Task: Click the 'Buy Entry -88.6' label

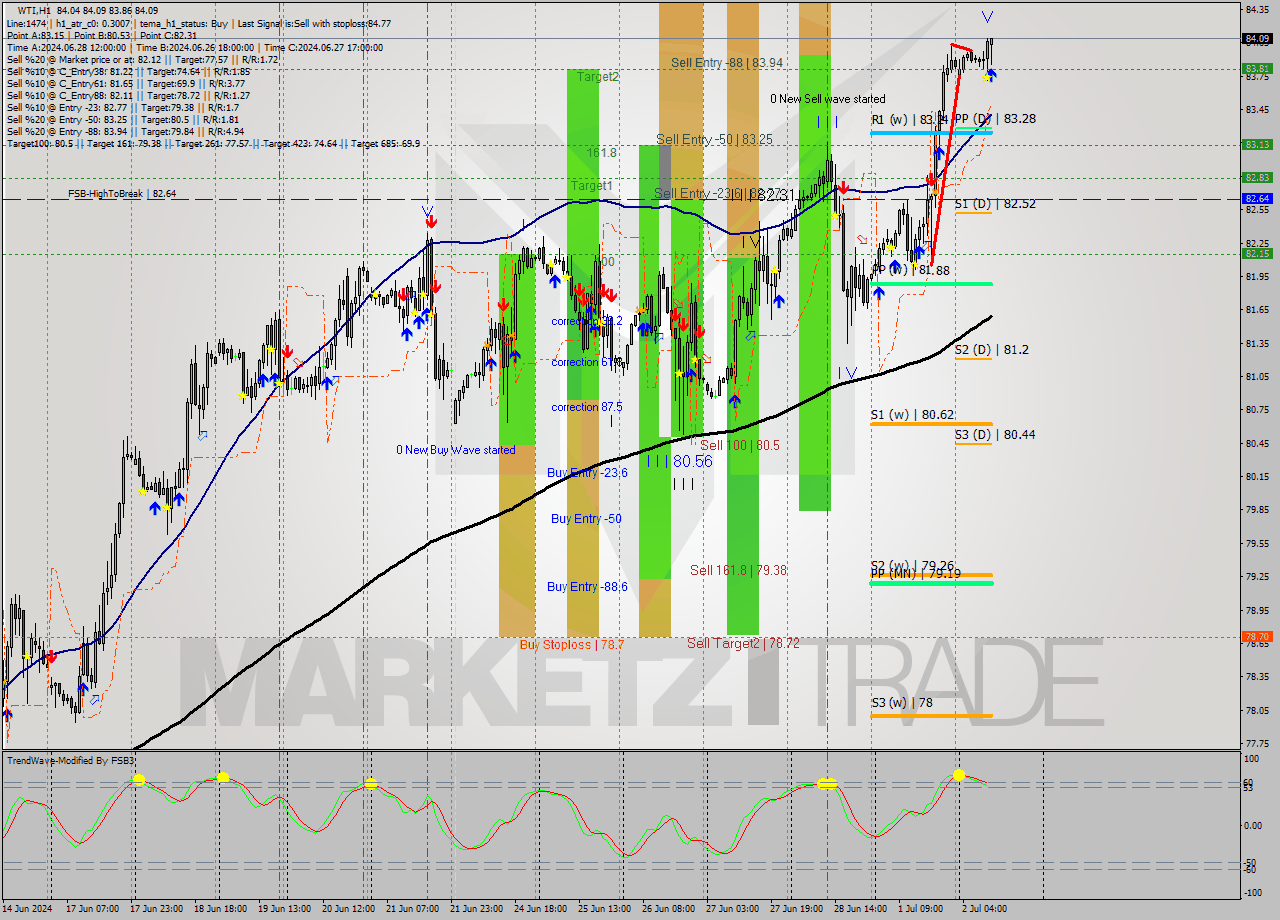Action: [x=587, y=586]
